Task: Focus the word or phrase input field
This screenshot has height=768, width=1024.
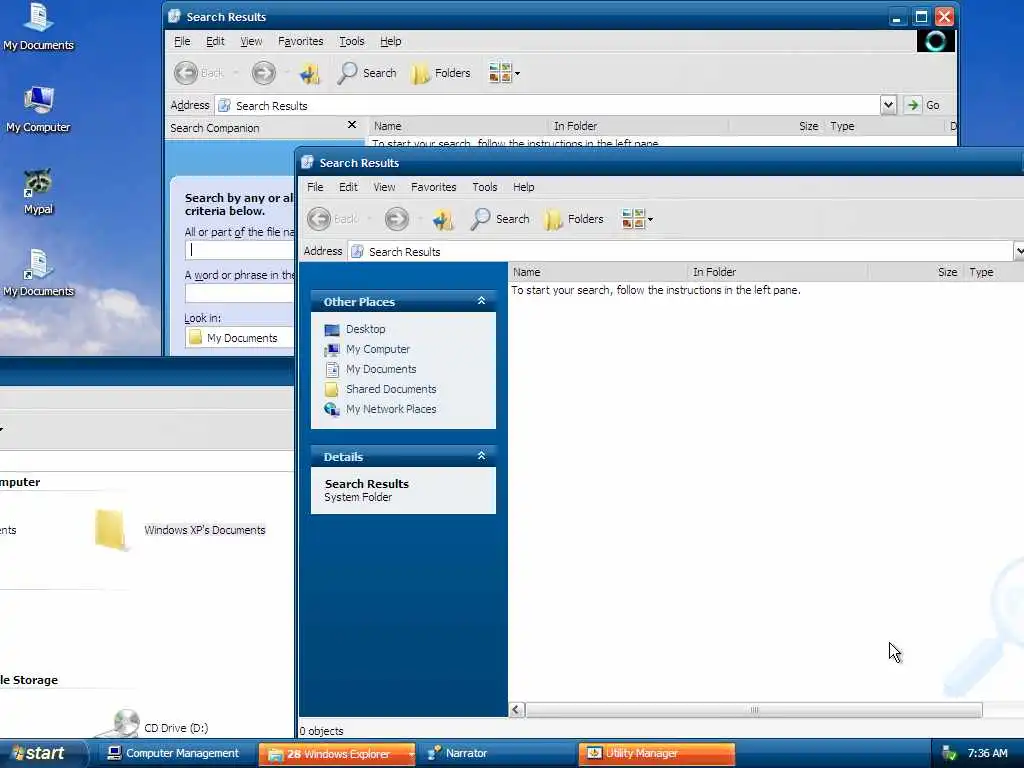Action: 240,293
